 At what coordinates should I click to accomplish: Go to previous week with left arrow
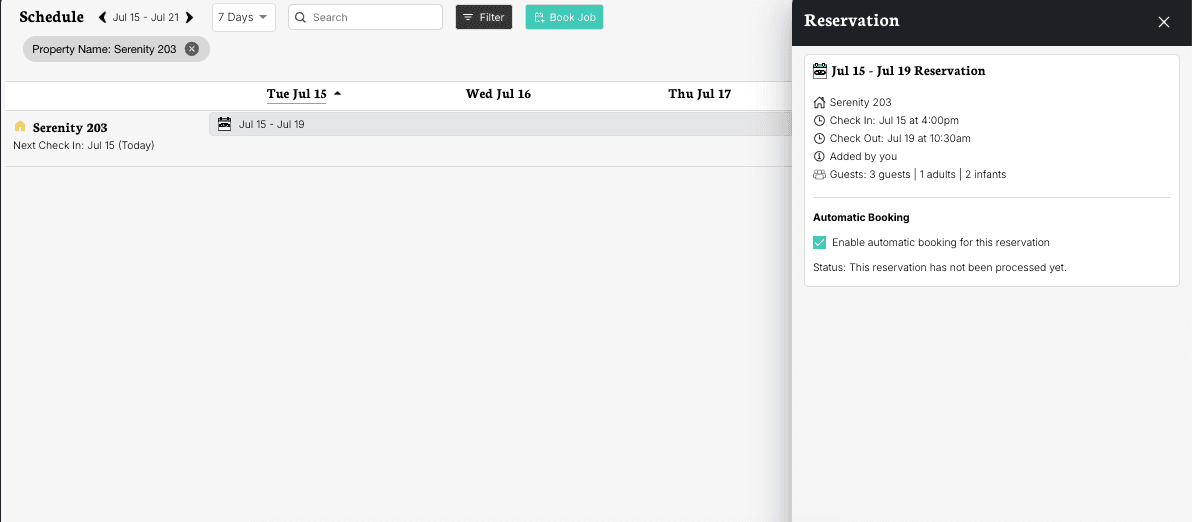(102, 18)
